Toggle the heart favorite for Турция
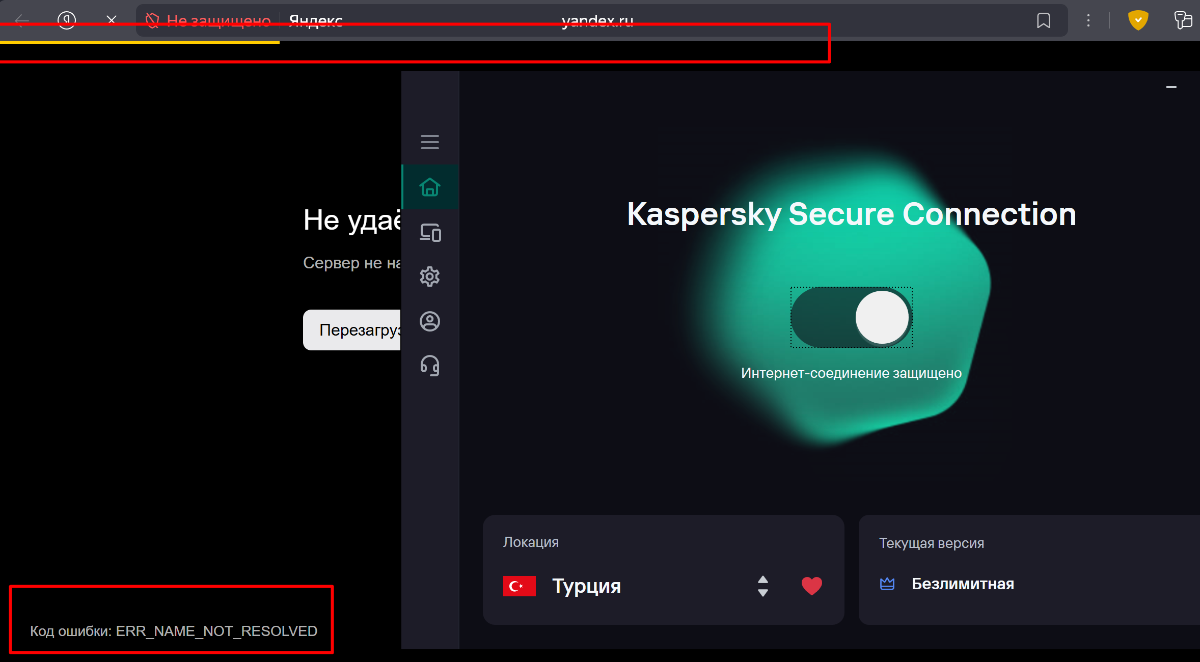 tap(812, 586)
